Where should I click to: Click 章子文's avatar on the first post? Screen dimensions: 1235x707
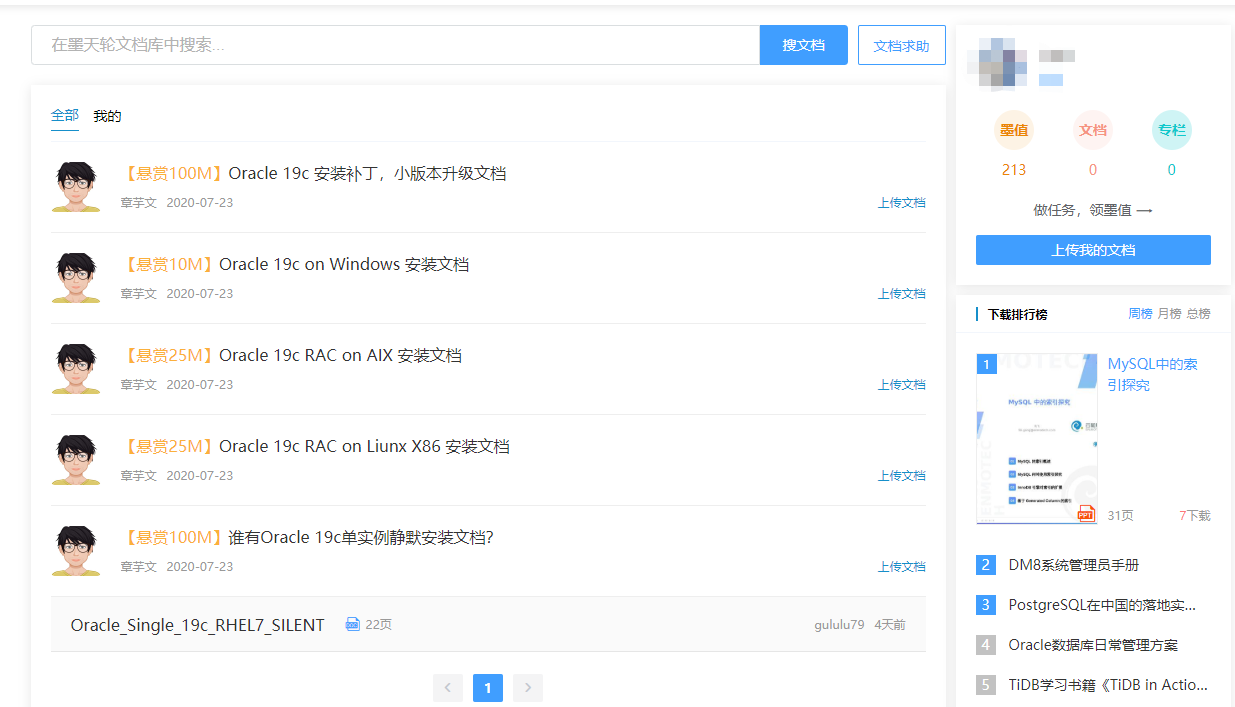point(75,187)
